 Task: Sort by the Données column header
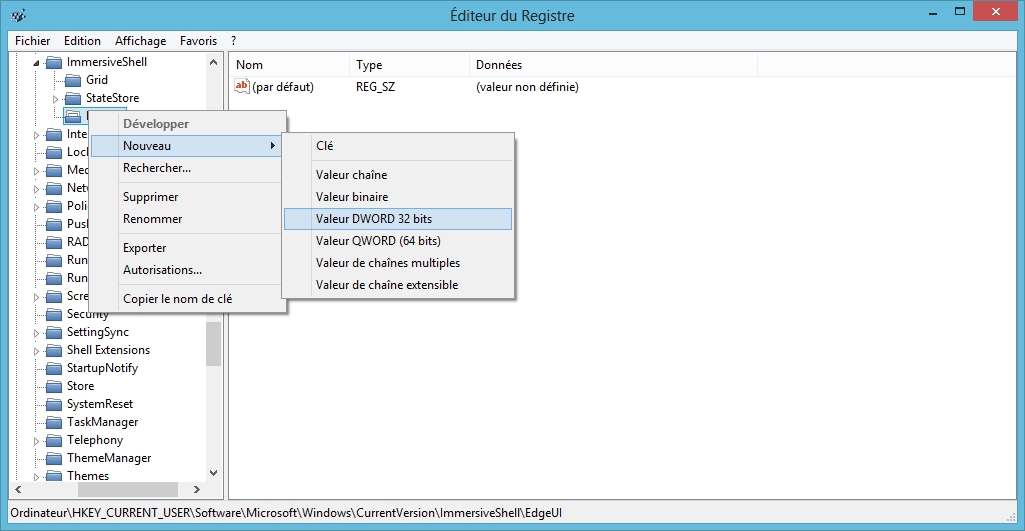click(613, 65)
